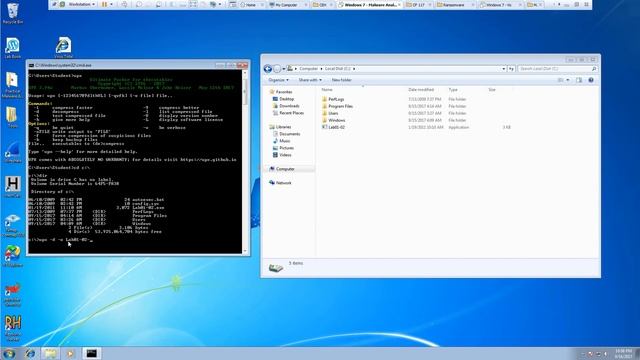Open the Explorer Help question-mark icon
Image resolution: width=640 pixels, height=360 pixels.
click(x=591, y=80)
